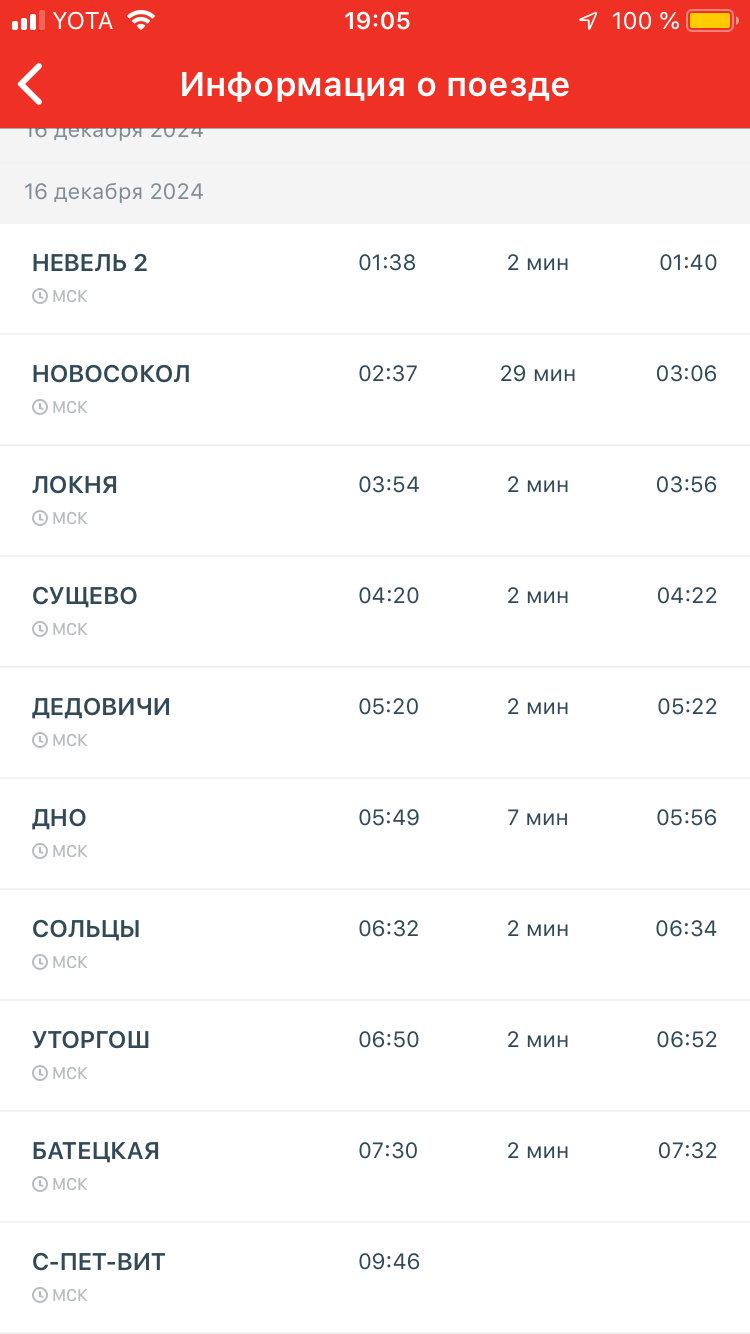Tap the clock icon under ЛОКНЯ

pyautogui.click(x=40, y=519)
